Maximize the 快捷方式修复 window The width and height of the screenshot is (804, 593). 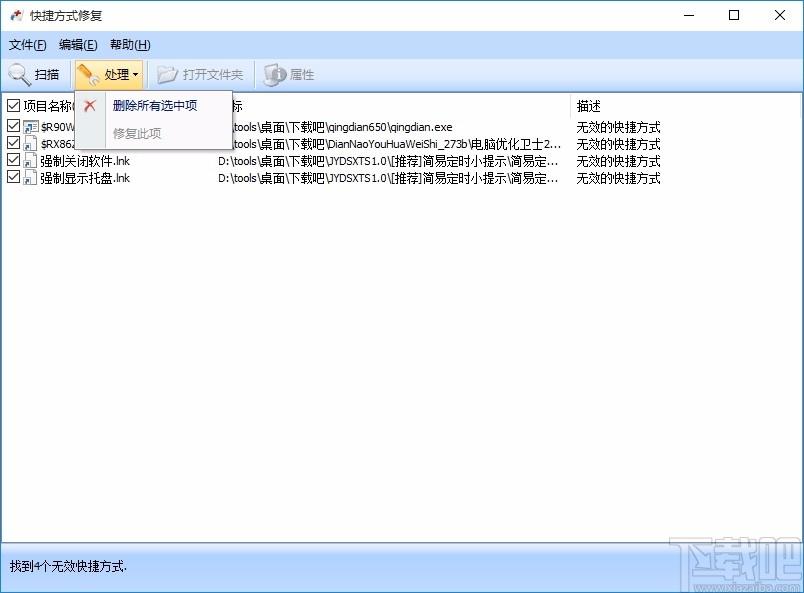pyautogui.click(x=734, y=15)
